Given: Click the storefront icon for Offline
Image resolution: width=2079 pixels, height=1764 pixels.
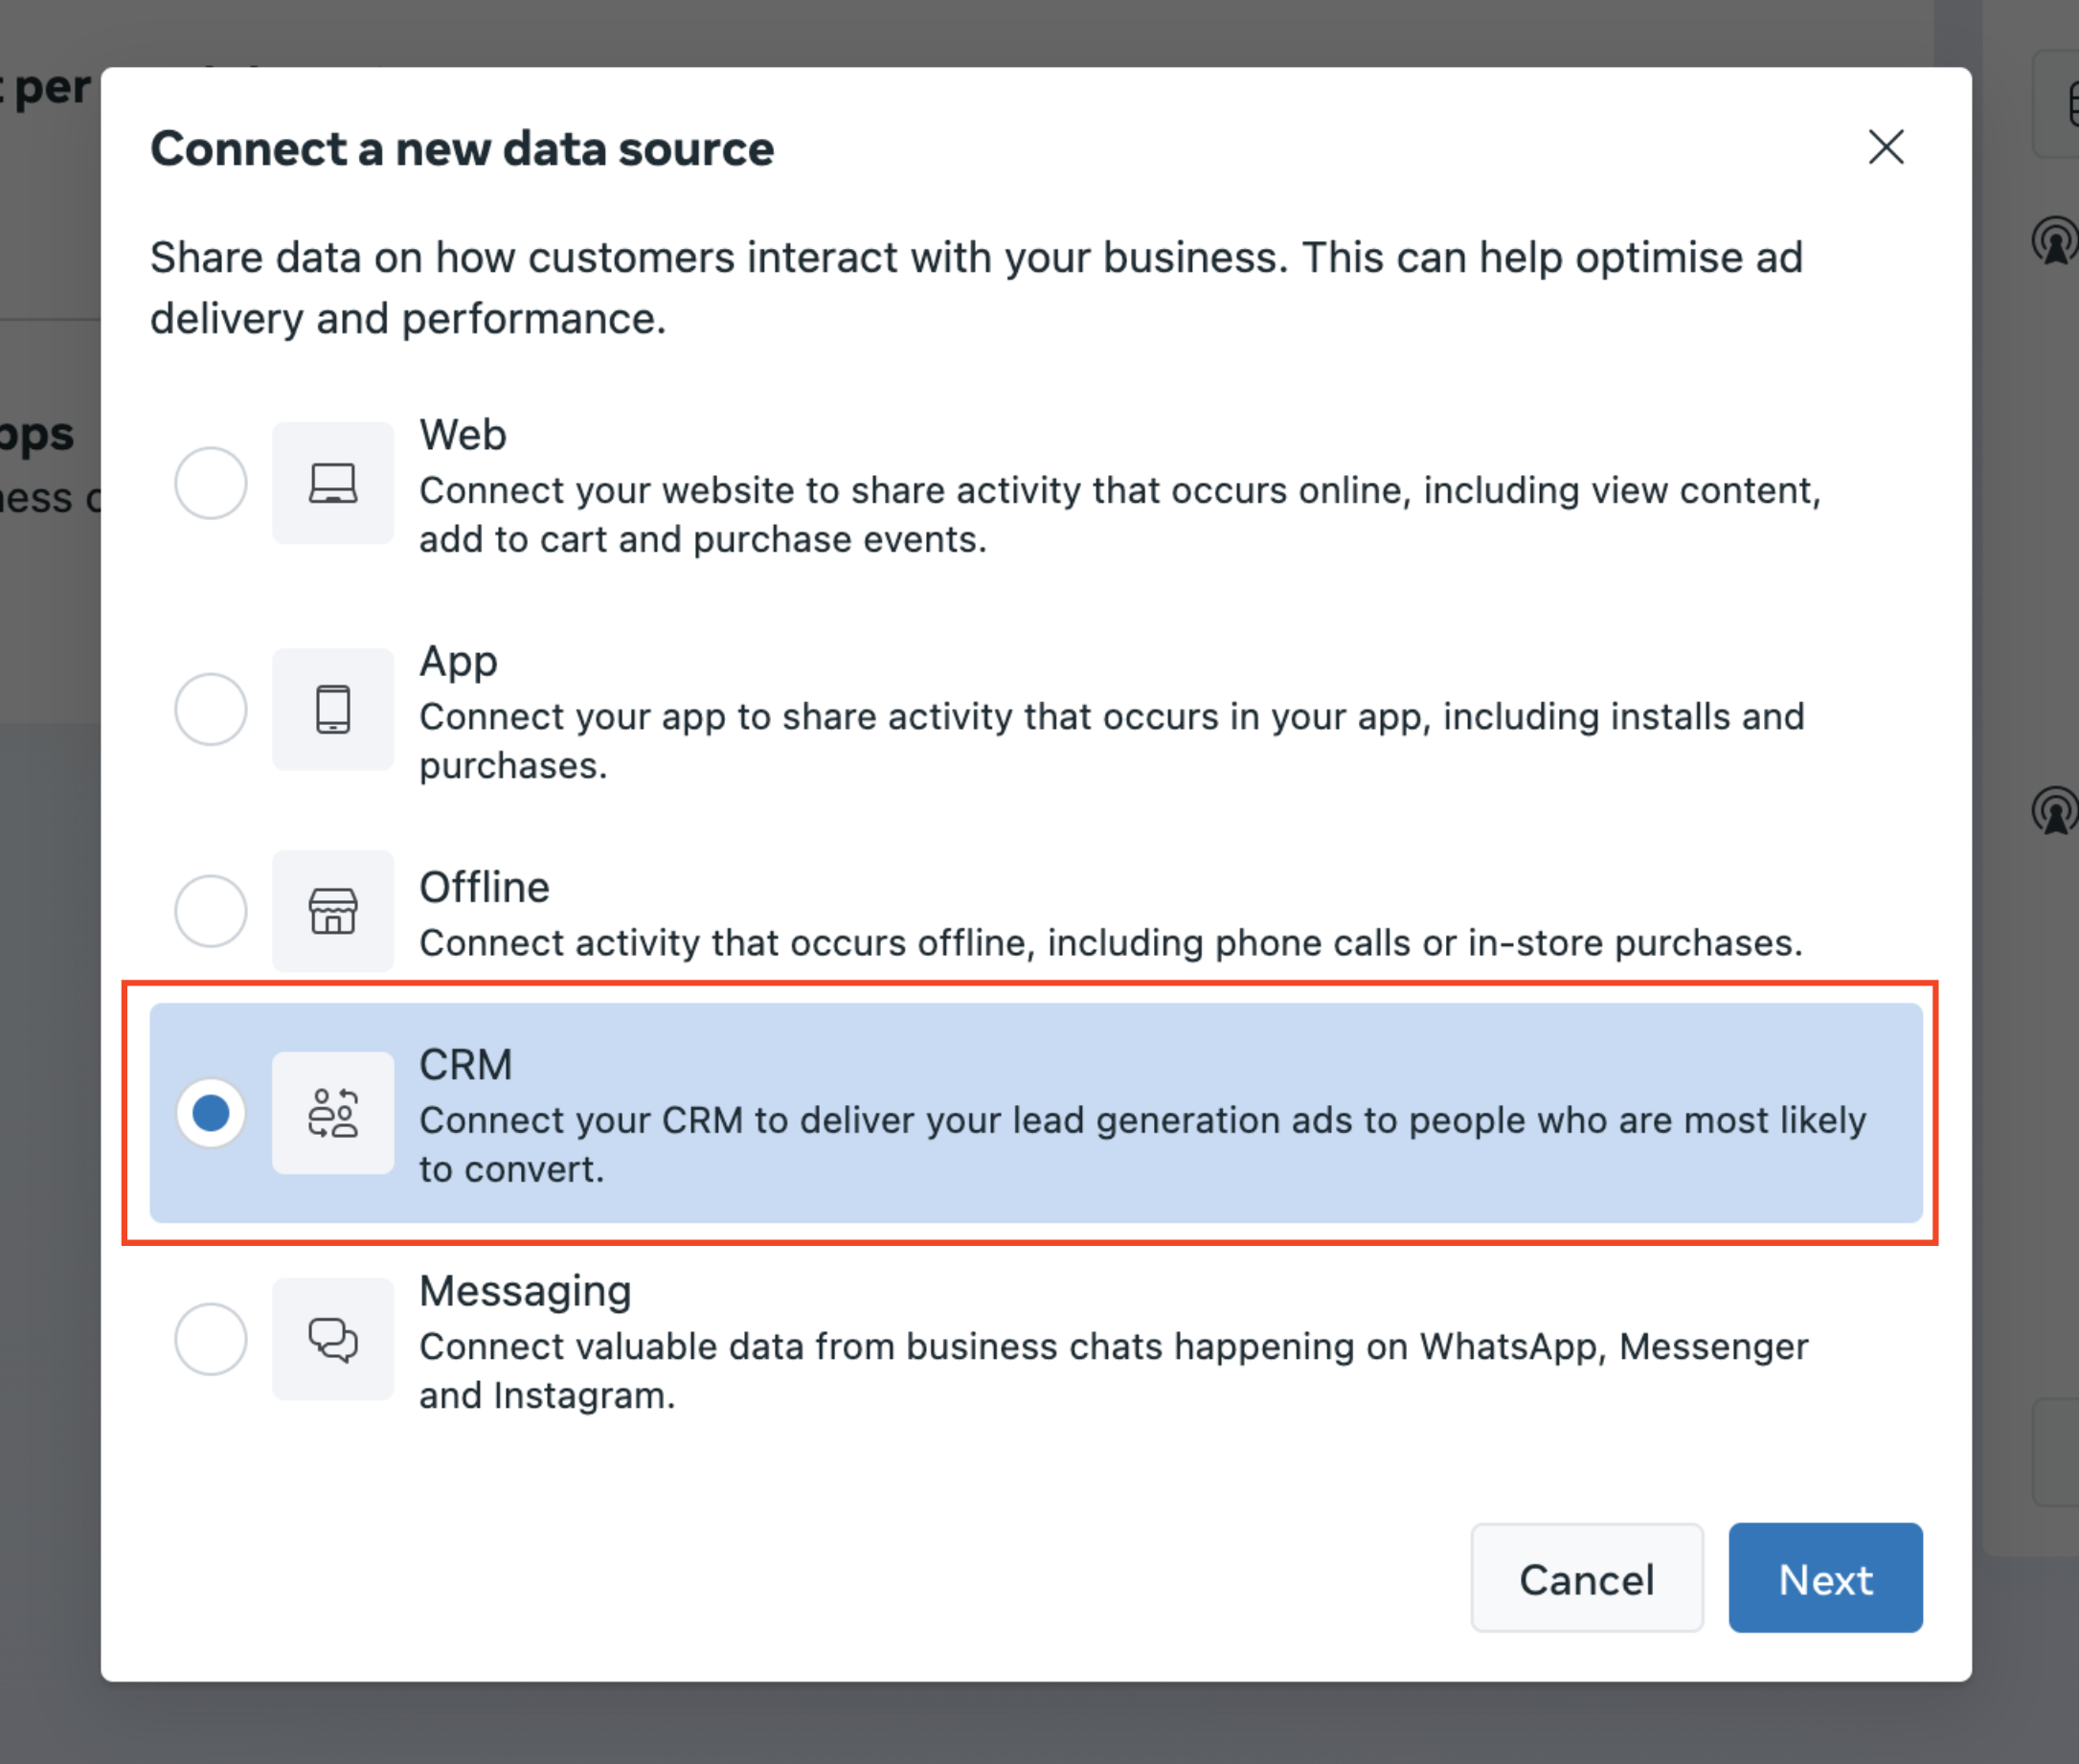Looking at the screenshot, I should tap(333, 911).
